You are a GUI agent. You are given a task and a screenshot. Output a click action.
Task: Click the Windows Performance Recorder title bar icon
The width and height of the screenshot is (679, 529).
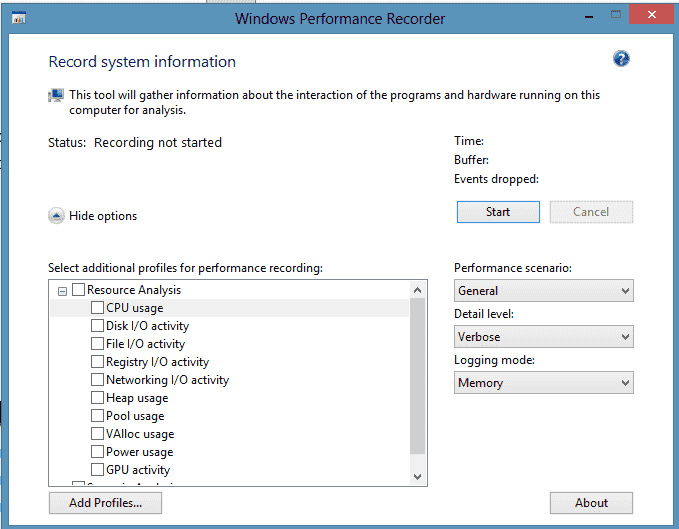pos(19,18)
